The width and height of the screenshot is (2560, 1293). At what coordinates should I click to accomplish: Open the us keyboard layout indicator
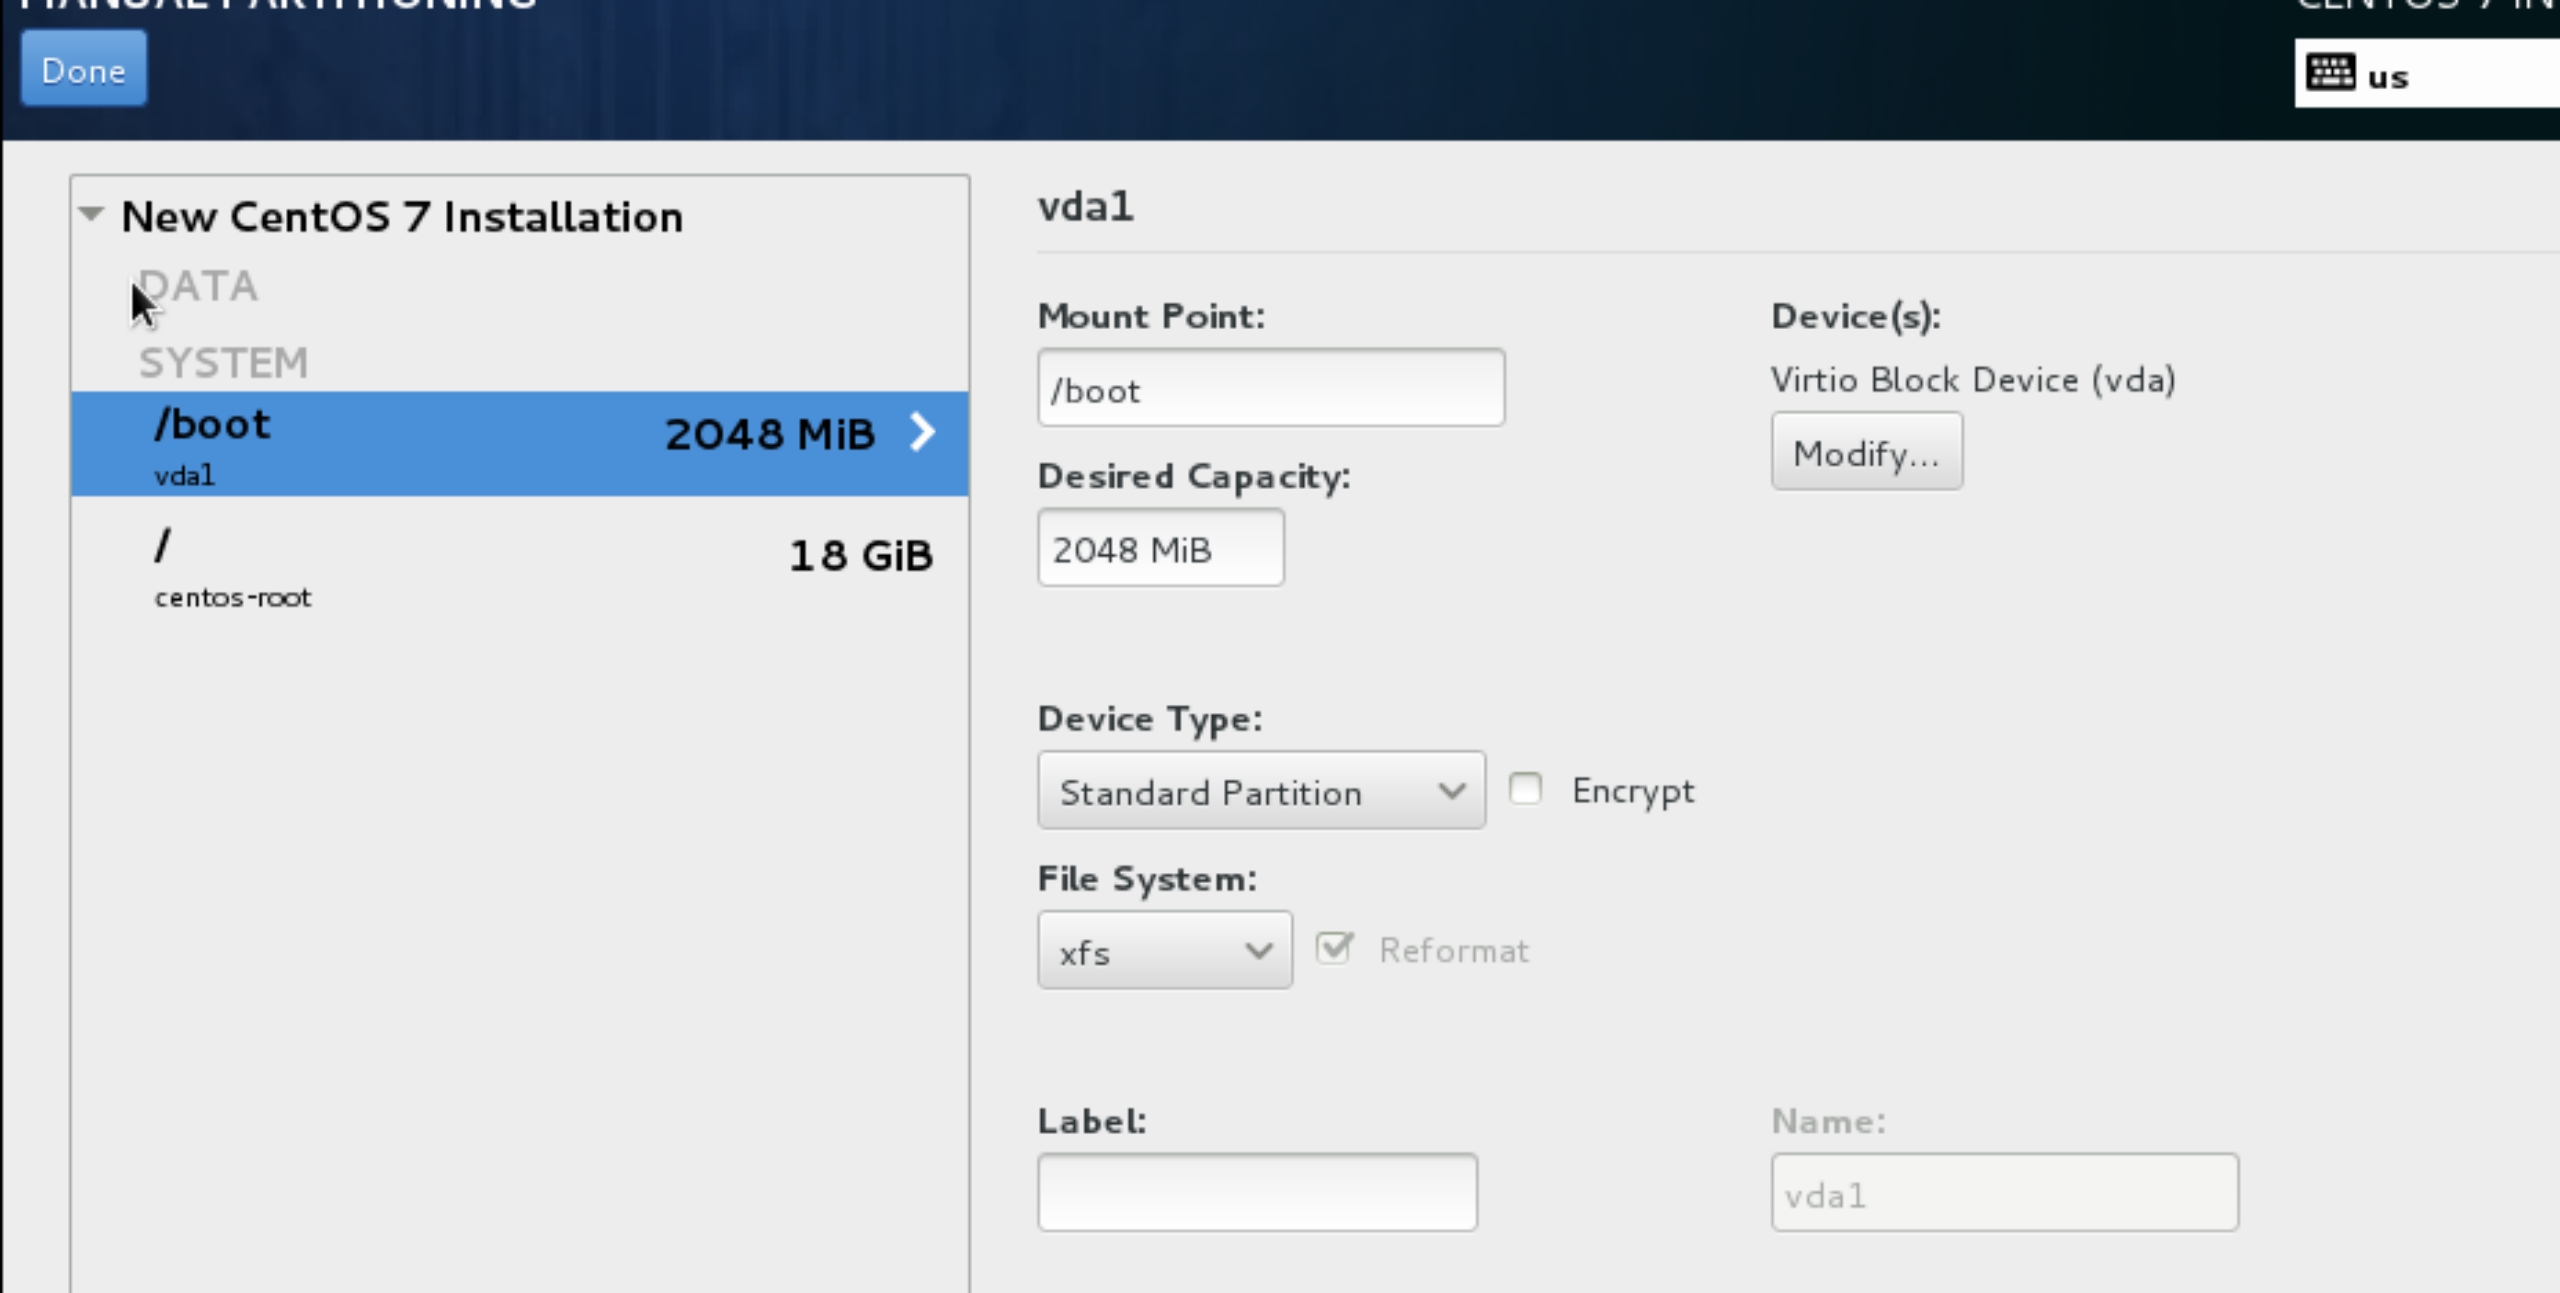coord(2427,74)
